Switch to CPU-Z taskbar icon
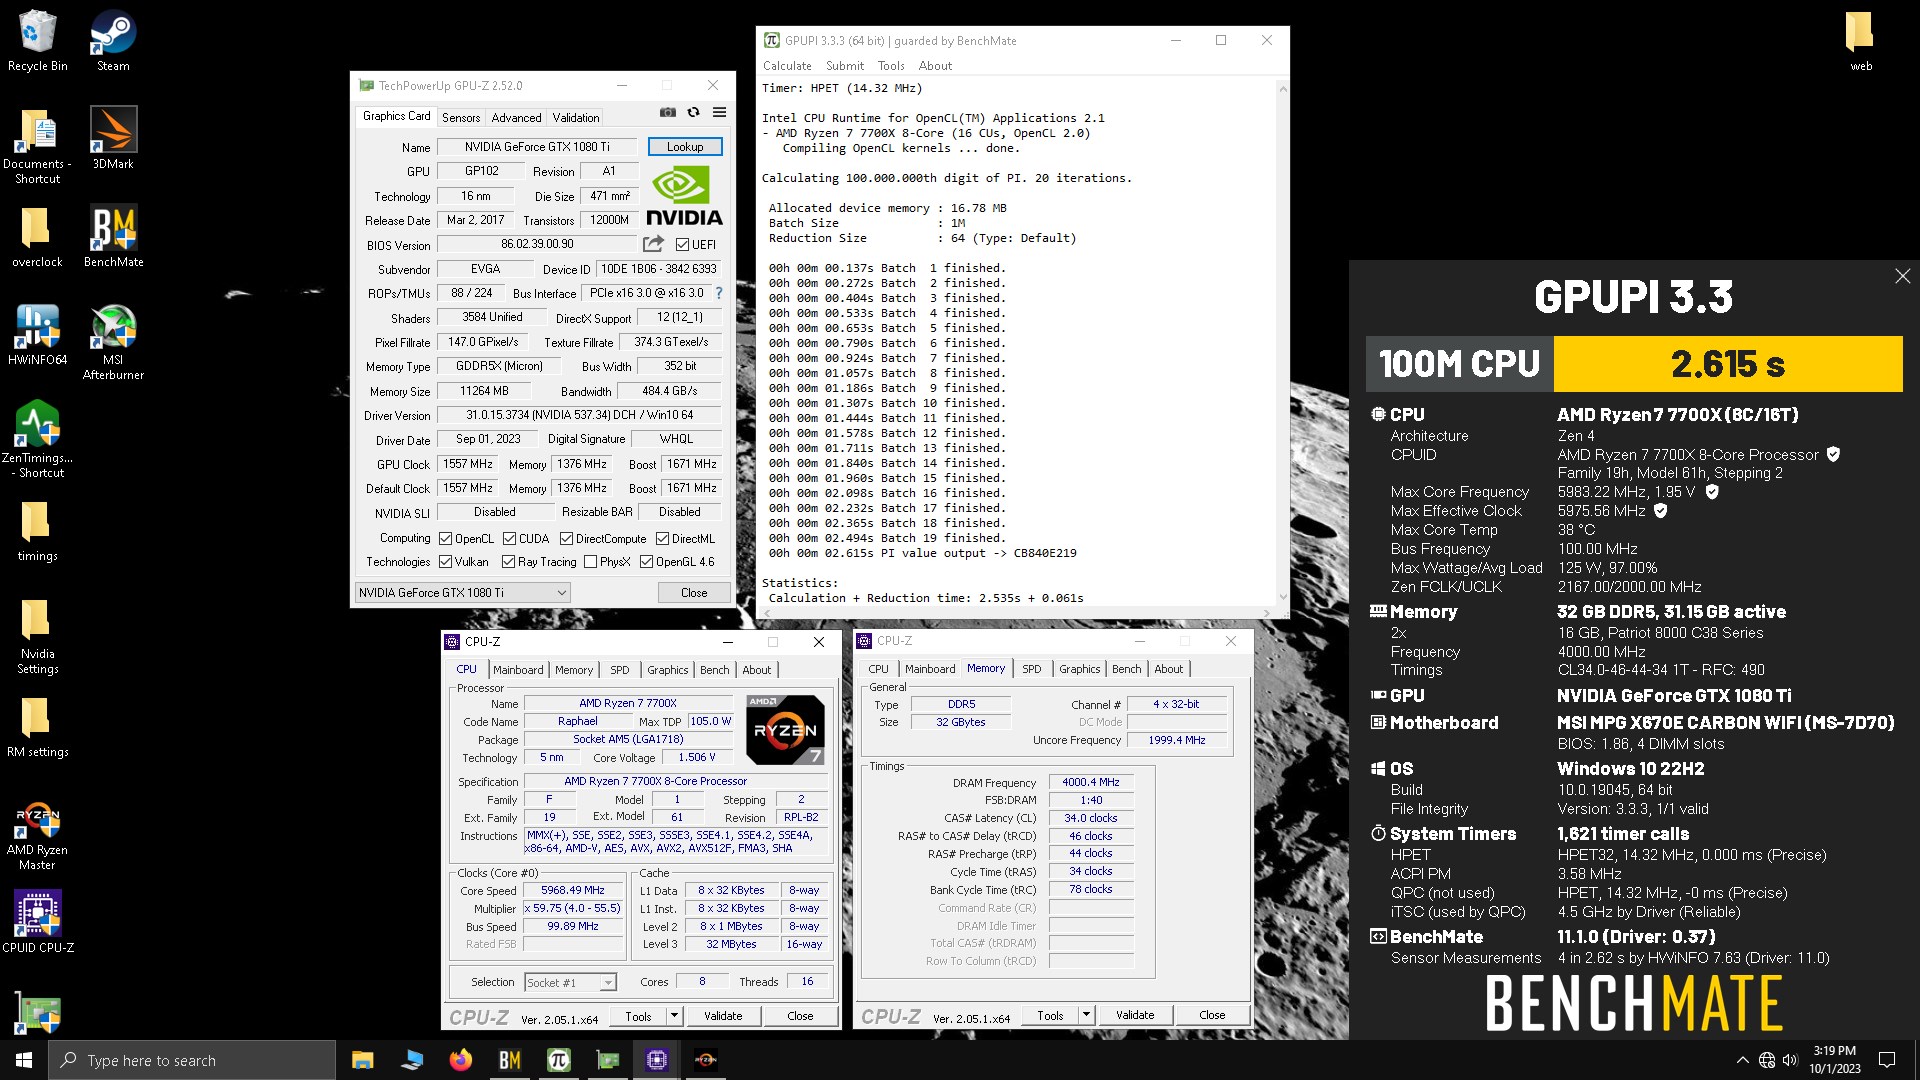The width and height of the screenshot is (1920, 1080). pyautogui.click(x=656, y=1060)
